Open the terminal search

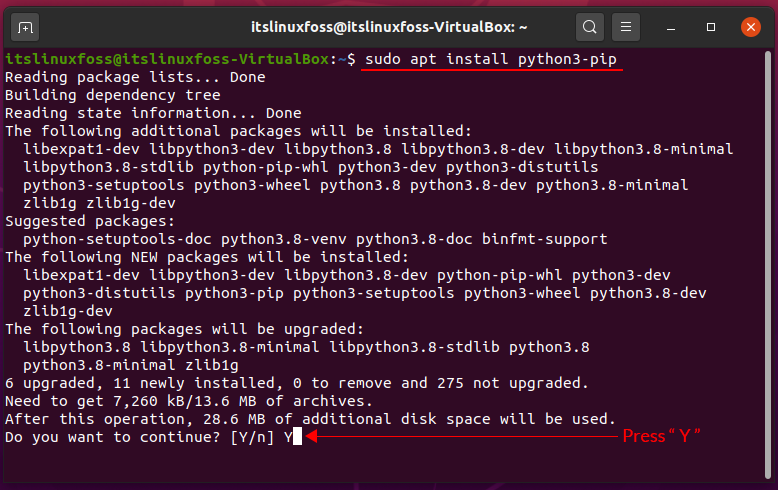[589, 27]
